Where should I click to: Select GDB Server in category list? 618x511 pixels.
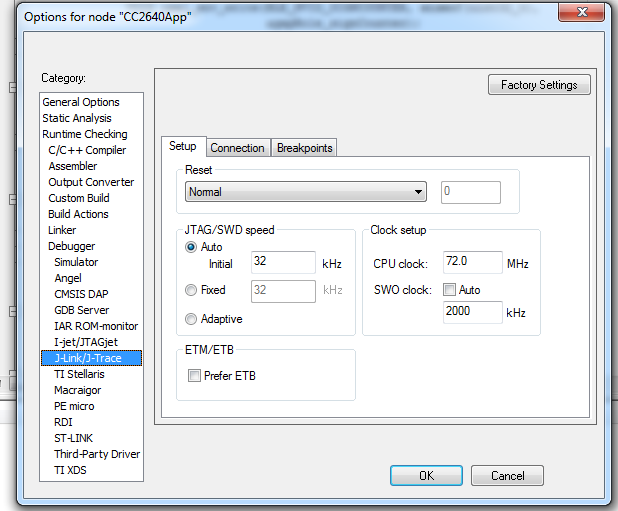pyautogui.click(x=82, y=310)
